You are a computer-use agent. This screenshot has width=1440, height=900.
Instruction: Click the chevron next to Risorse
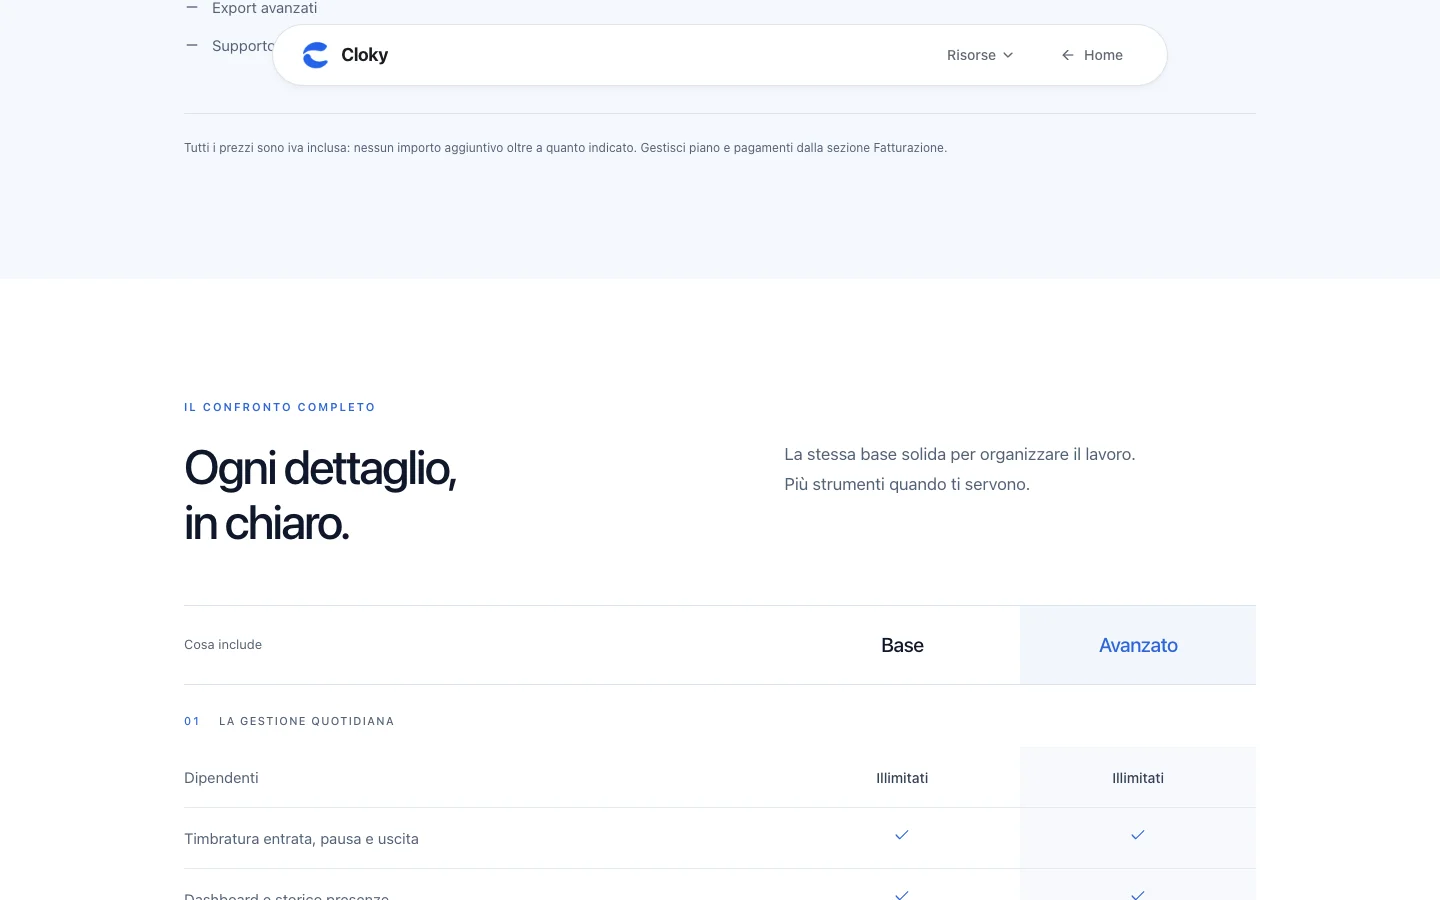[1008, 55]
